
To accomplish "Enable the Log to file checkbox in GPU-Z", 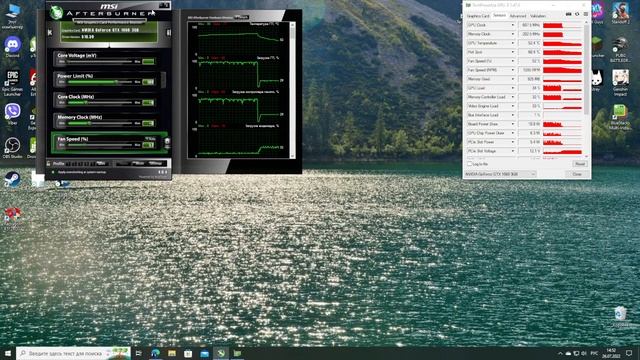I will point(469,164).
